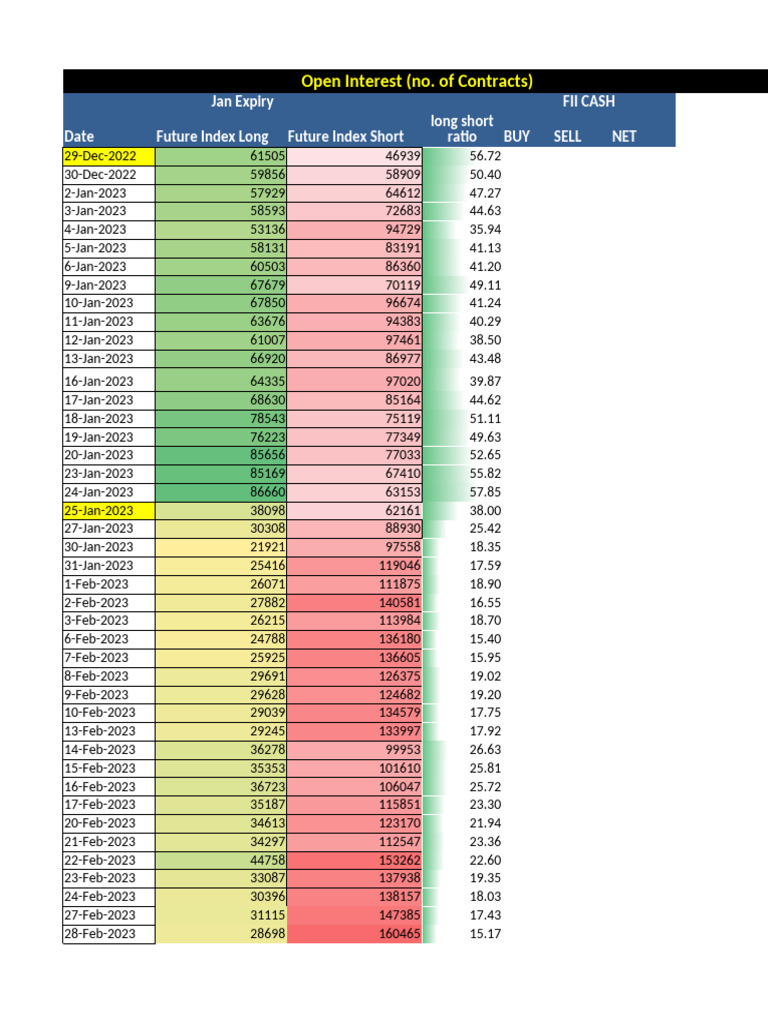Image resolution: width=768 pixels, height=1024 pixels.
Task: Select the Date column header
Action: point(79,136)
